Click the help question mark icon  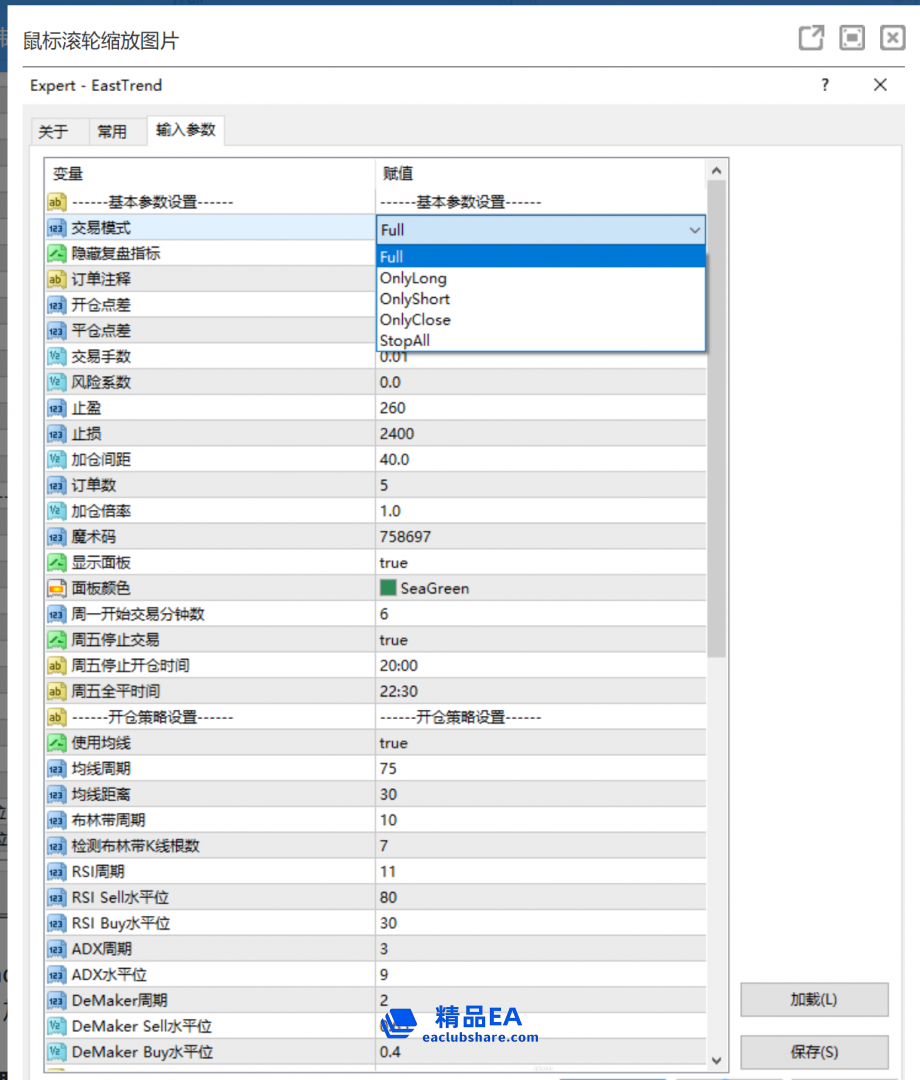point(824,85)
